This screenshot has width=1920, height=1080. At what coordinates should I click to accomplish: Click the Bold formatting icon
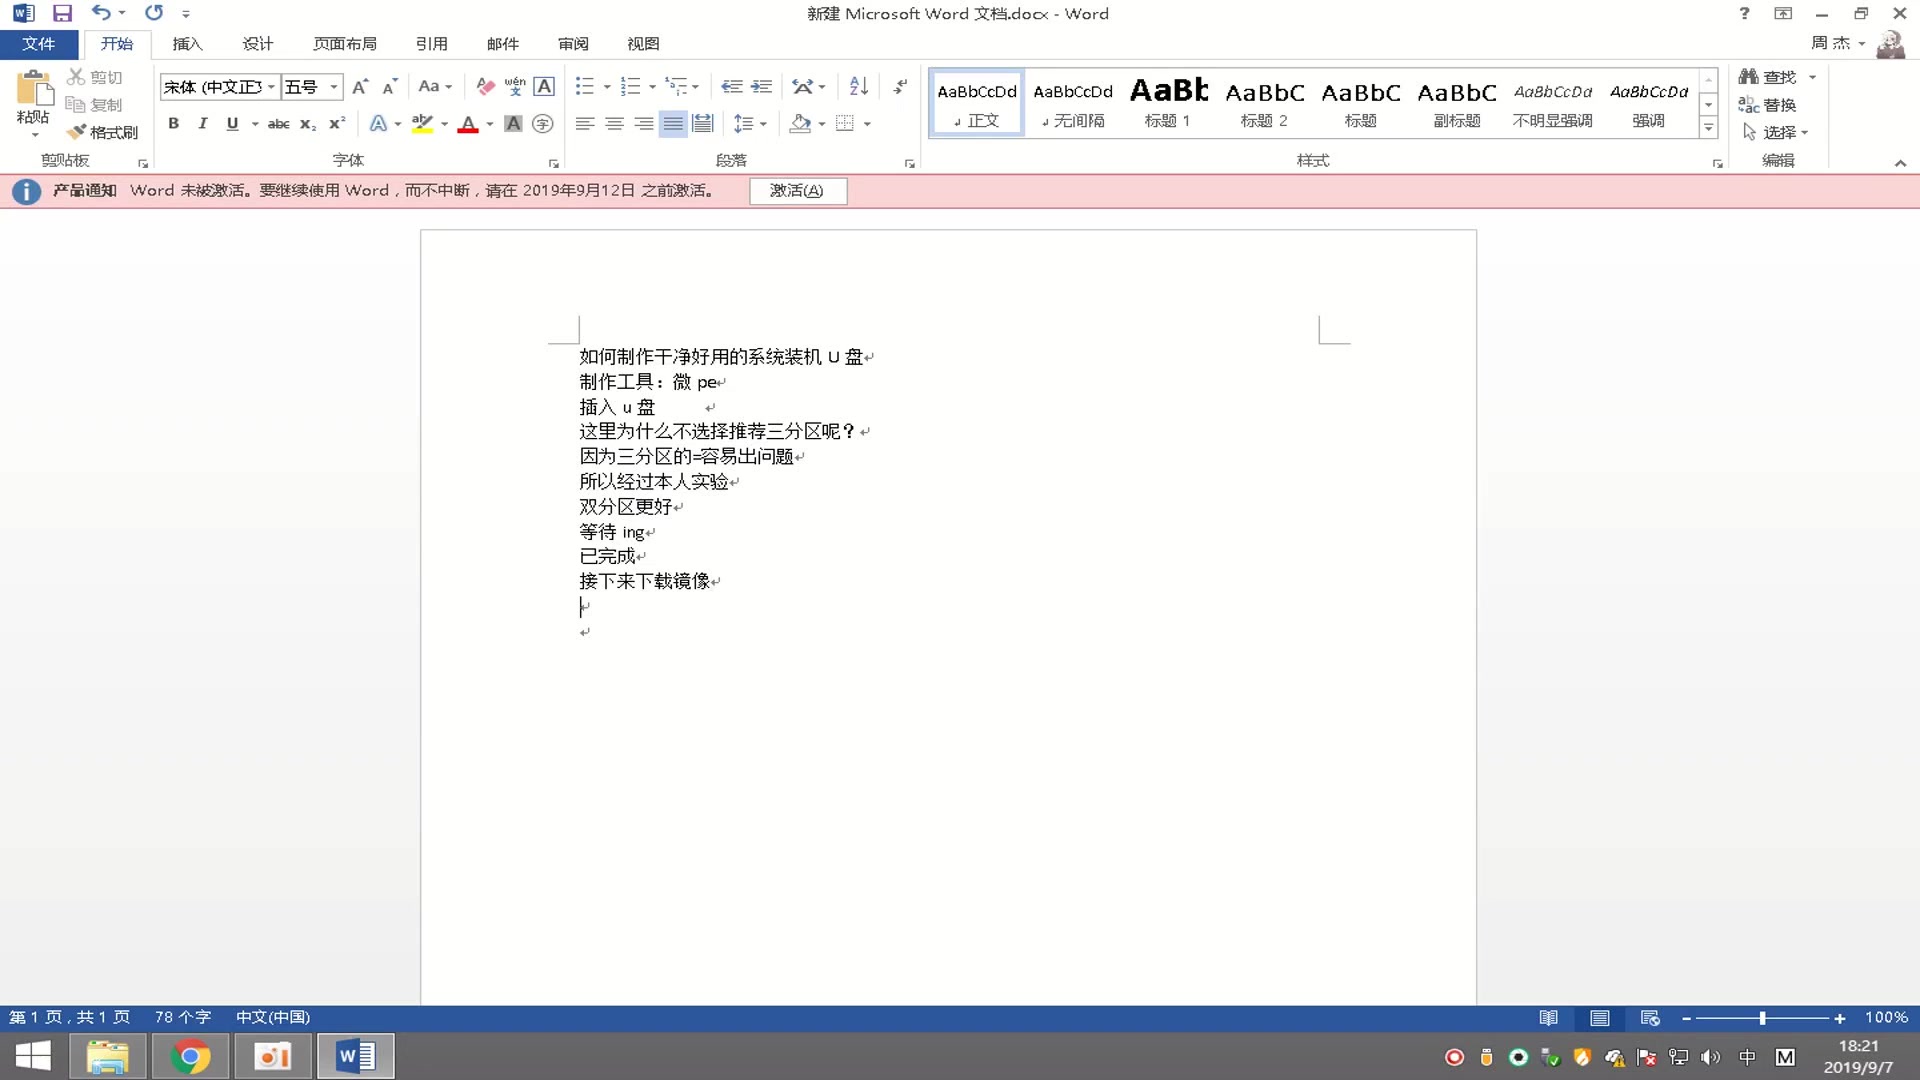pos(174,123)
